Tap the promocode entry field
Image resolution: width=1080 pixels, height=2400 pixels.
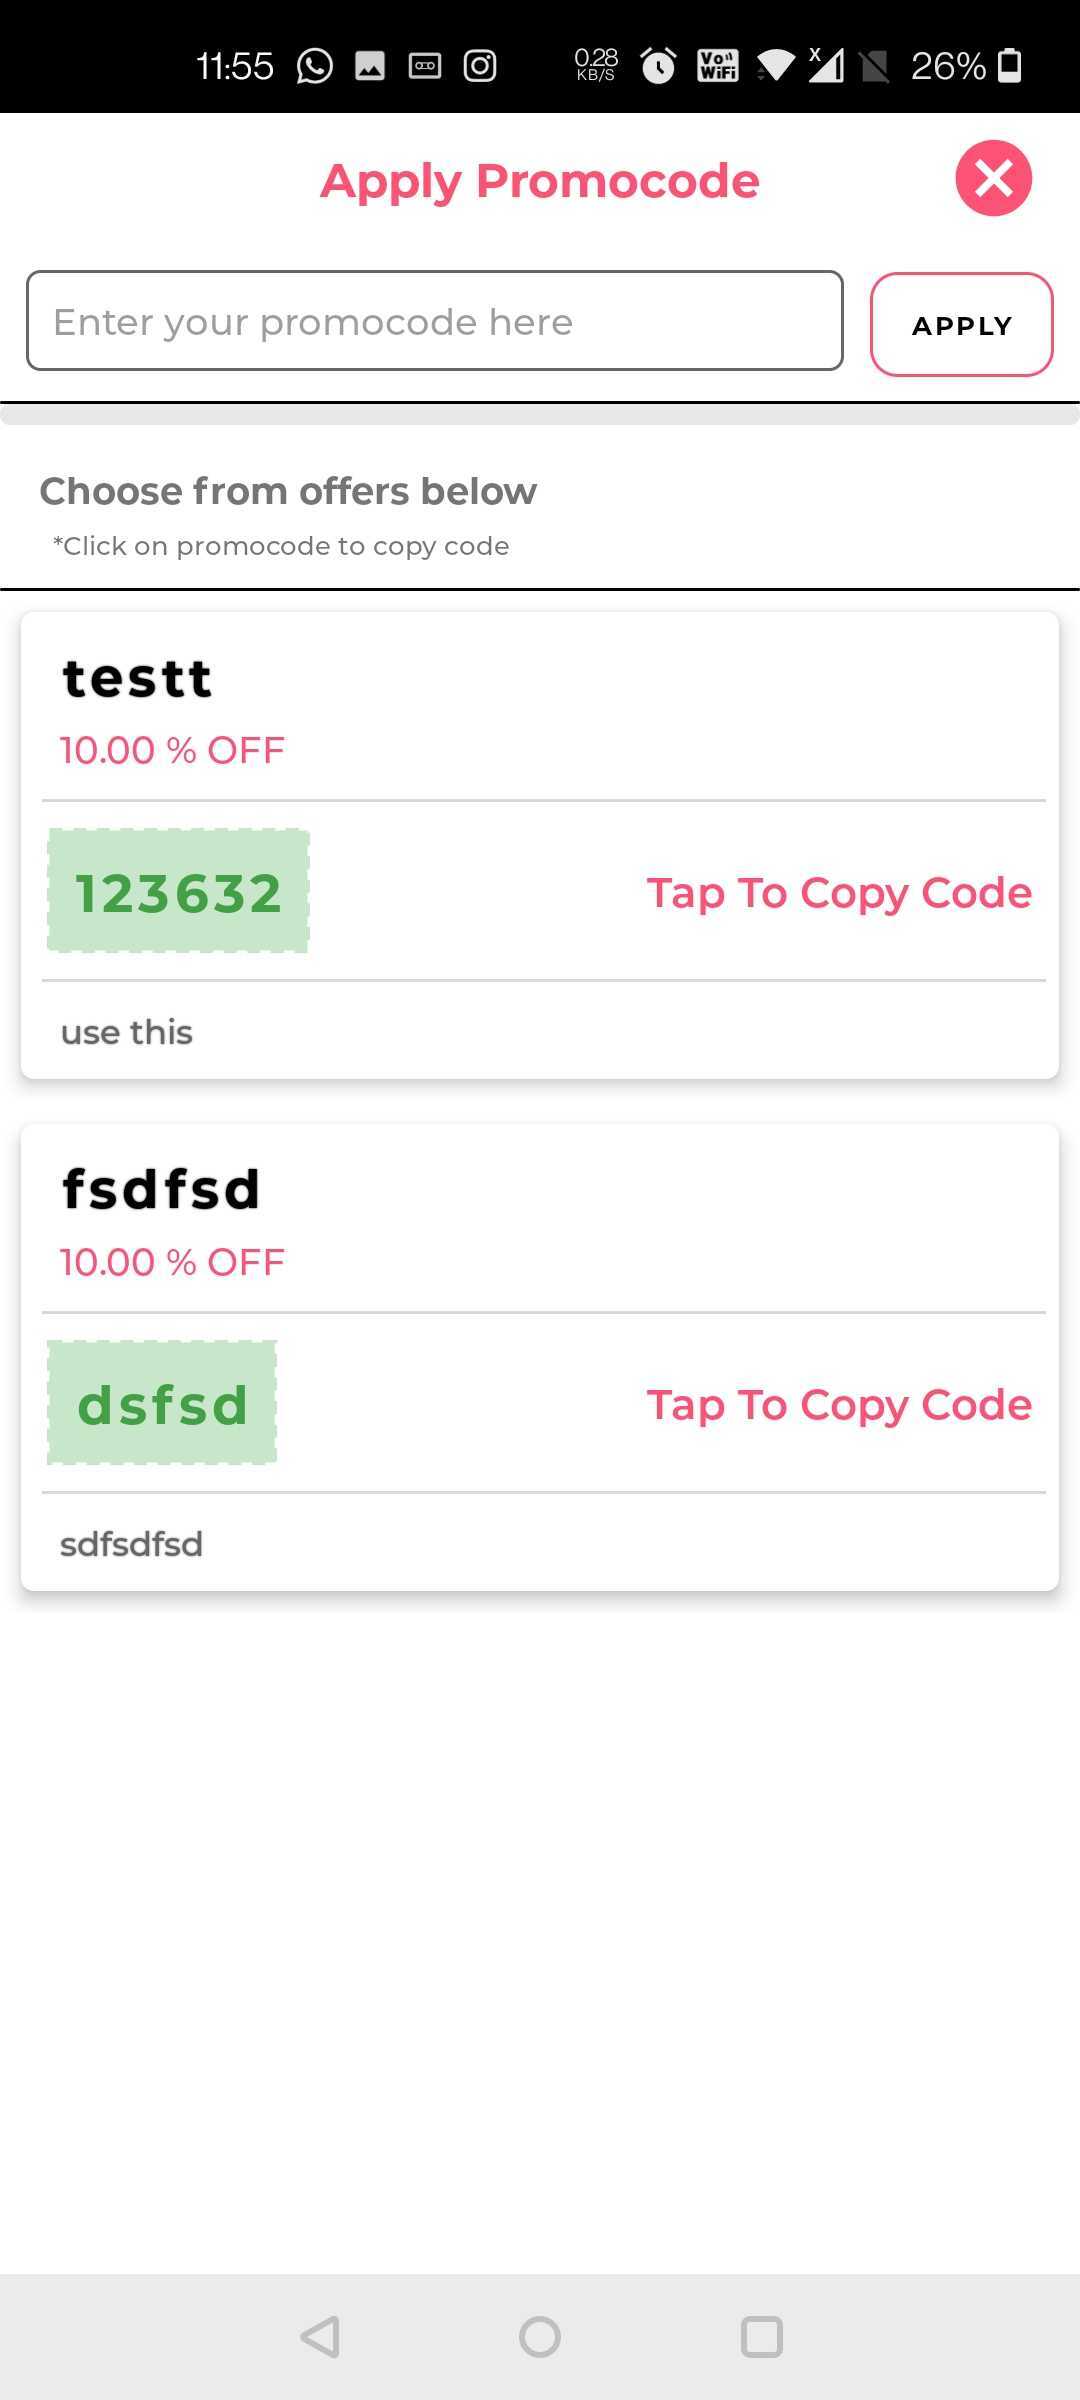coord(435,321)
